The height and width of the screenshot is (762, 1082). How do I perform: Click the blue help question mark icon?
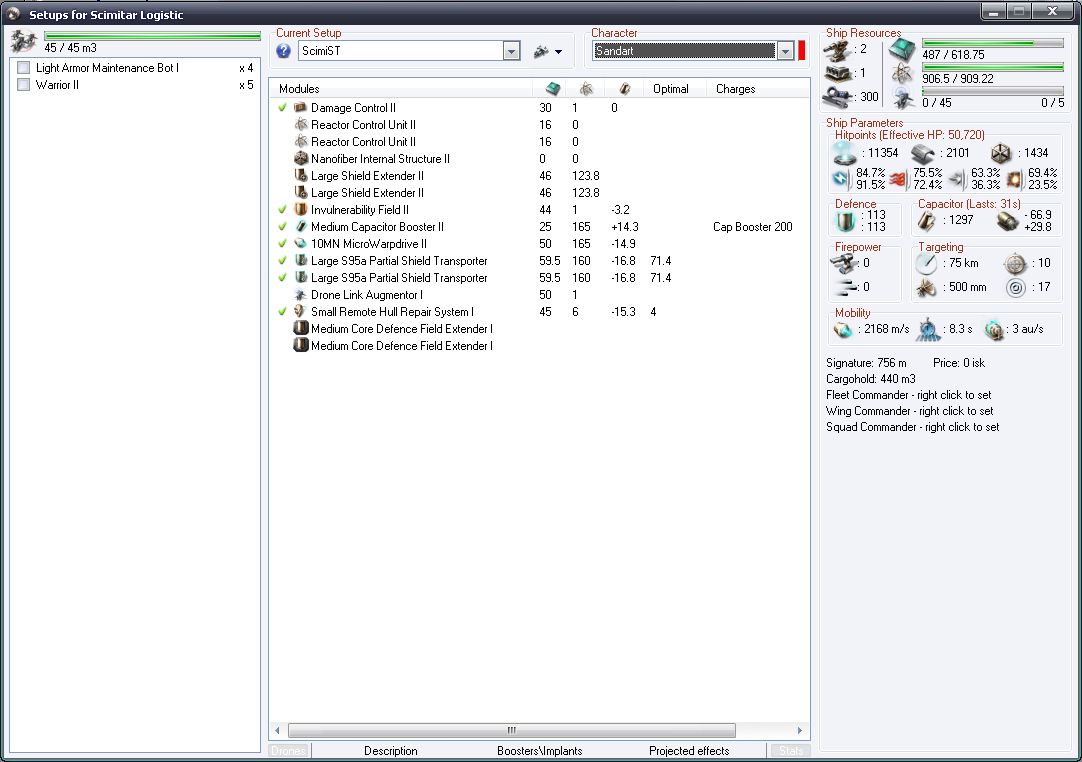click(283, 51)
